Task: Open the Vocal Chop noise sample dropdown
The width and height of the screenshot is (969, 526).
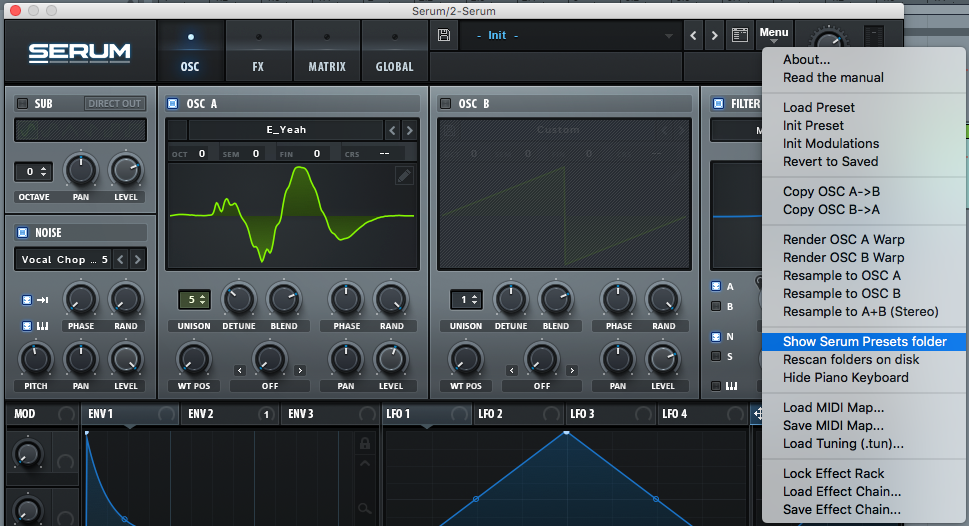Action: 64,260
